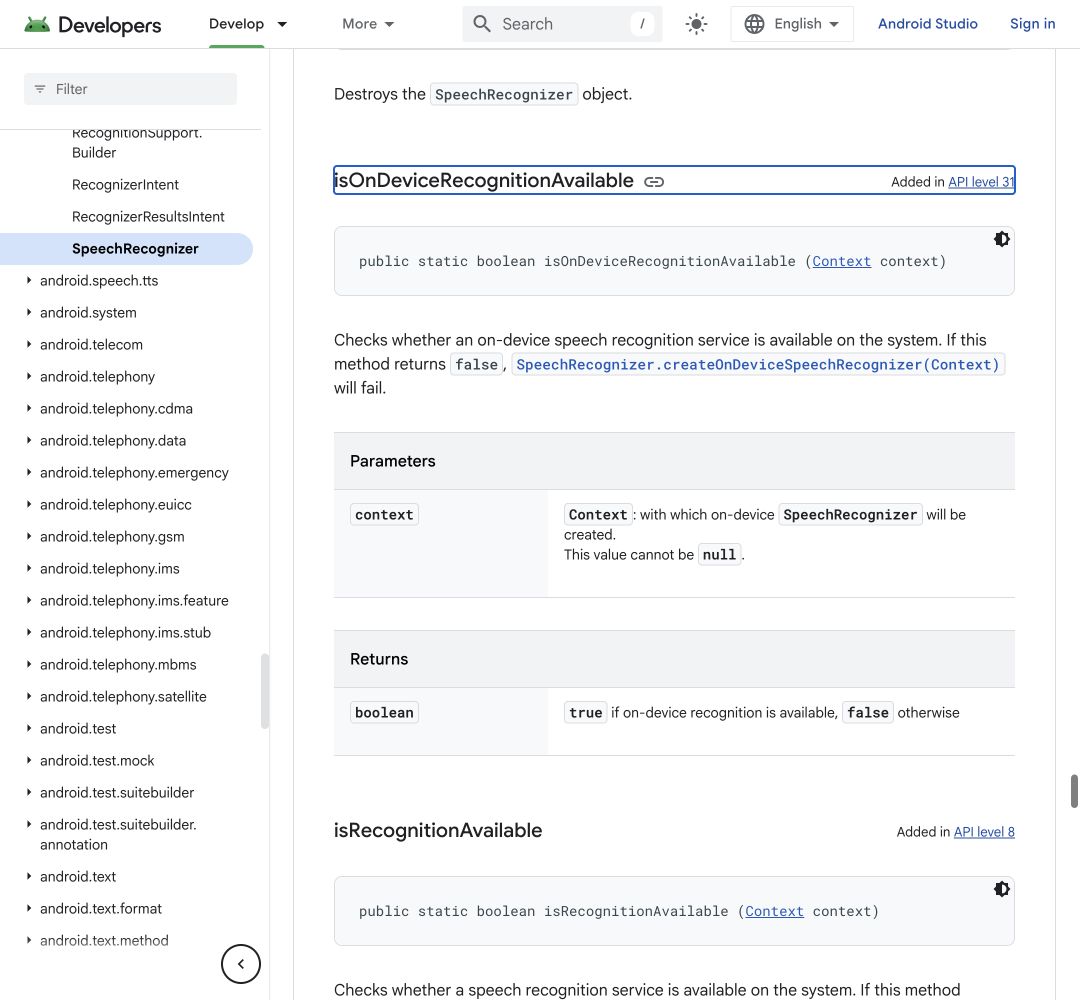Click the page vertical scrollbar thumb

[1073, 791]
